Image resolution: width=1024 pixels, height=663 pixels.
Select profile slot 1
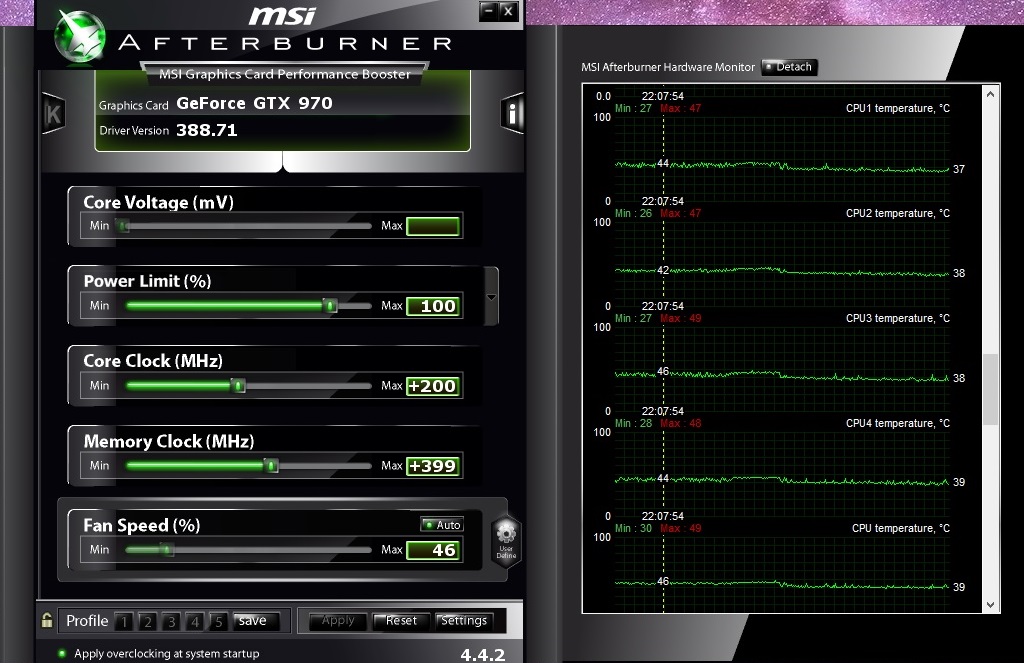click(124, 621)
